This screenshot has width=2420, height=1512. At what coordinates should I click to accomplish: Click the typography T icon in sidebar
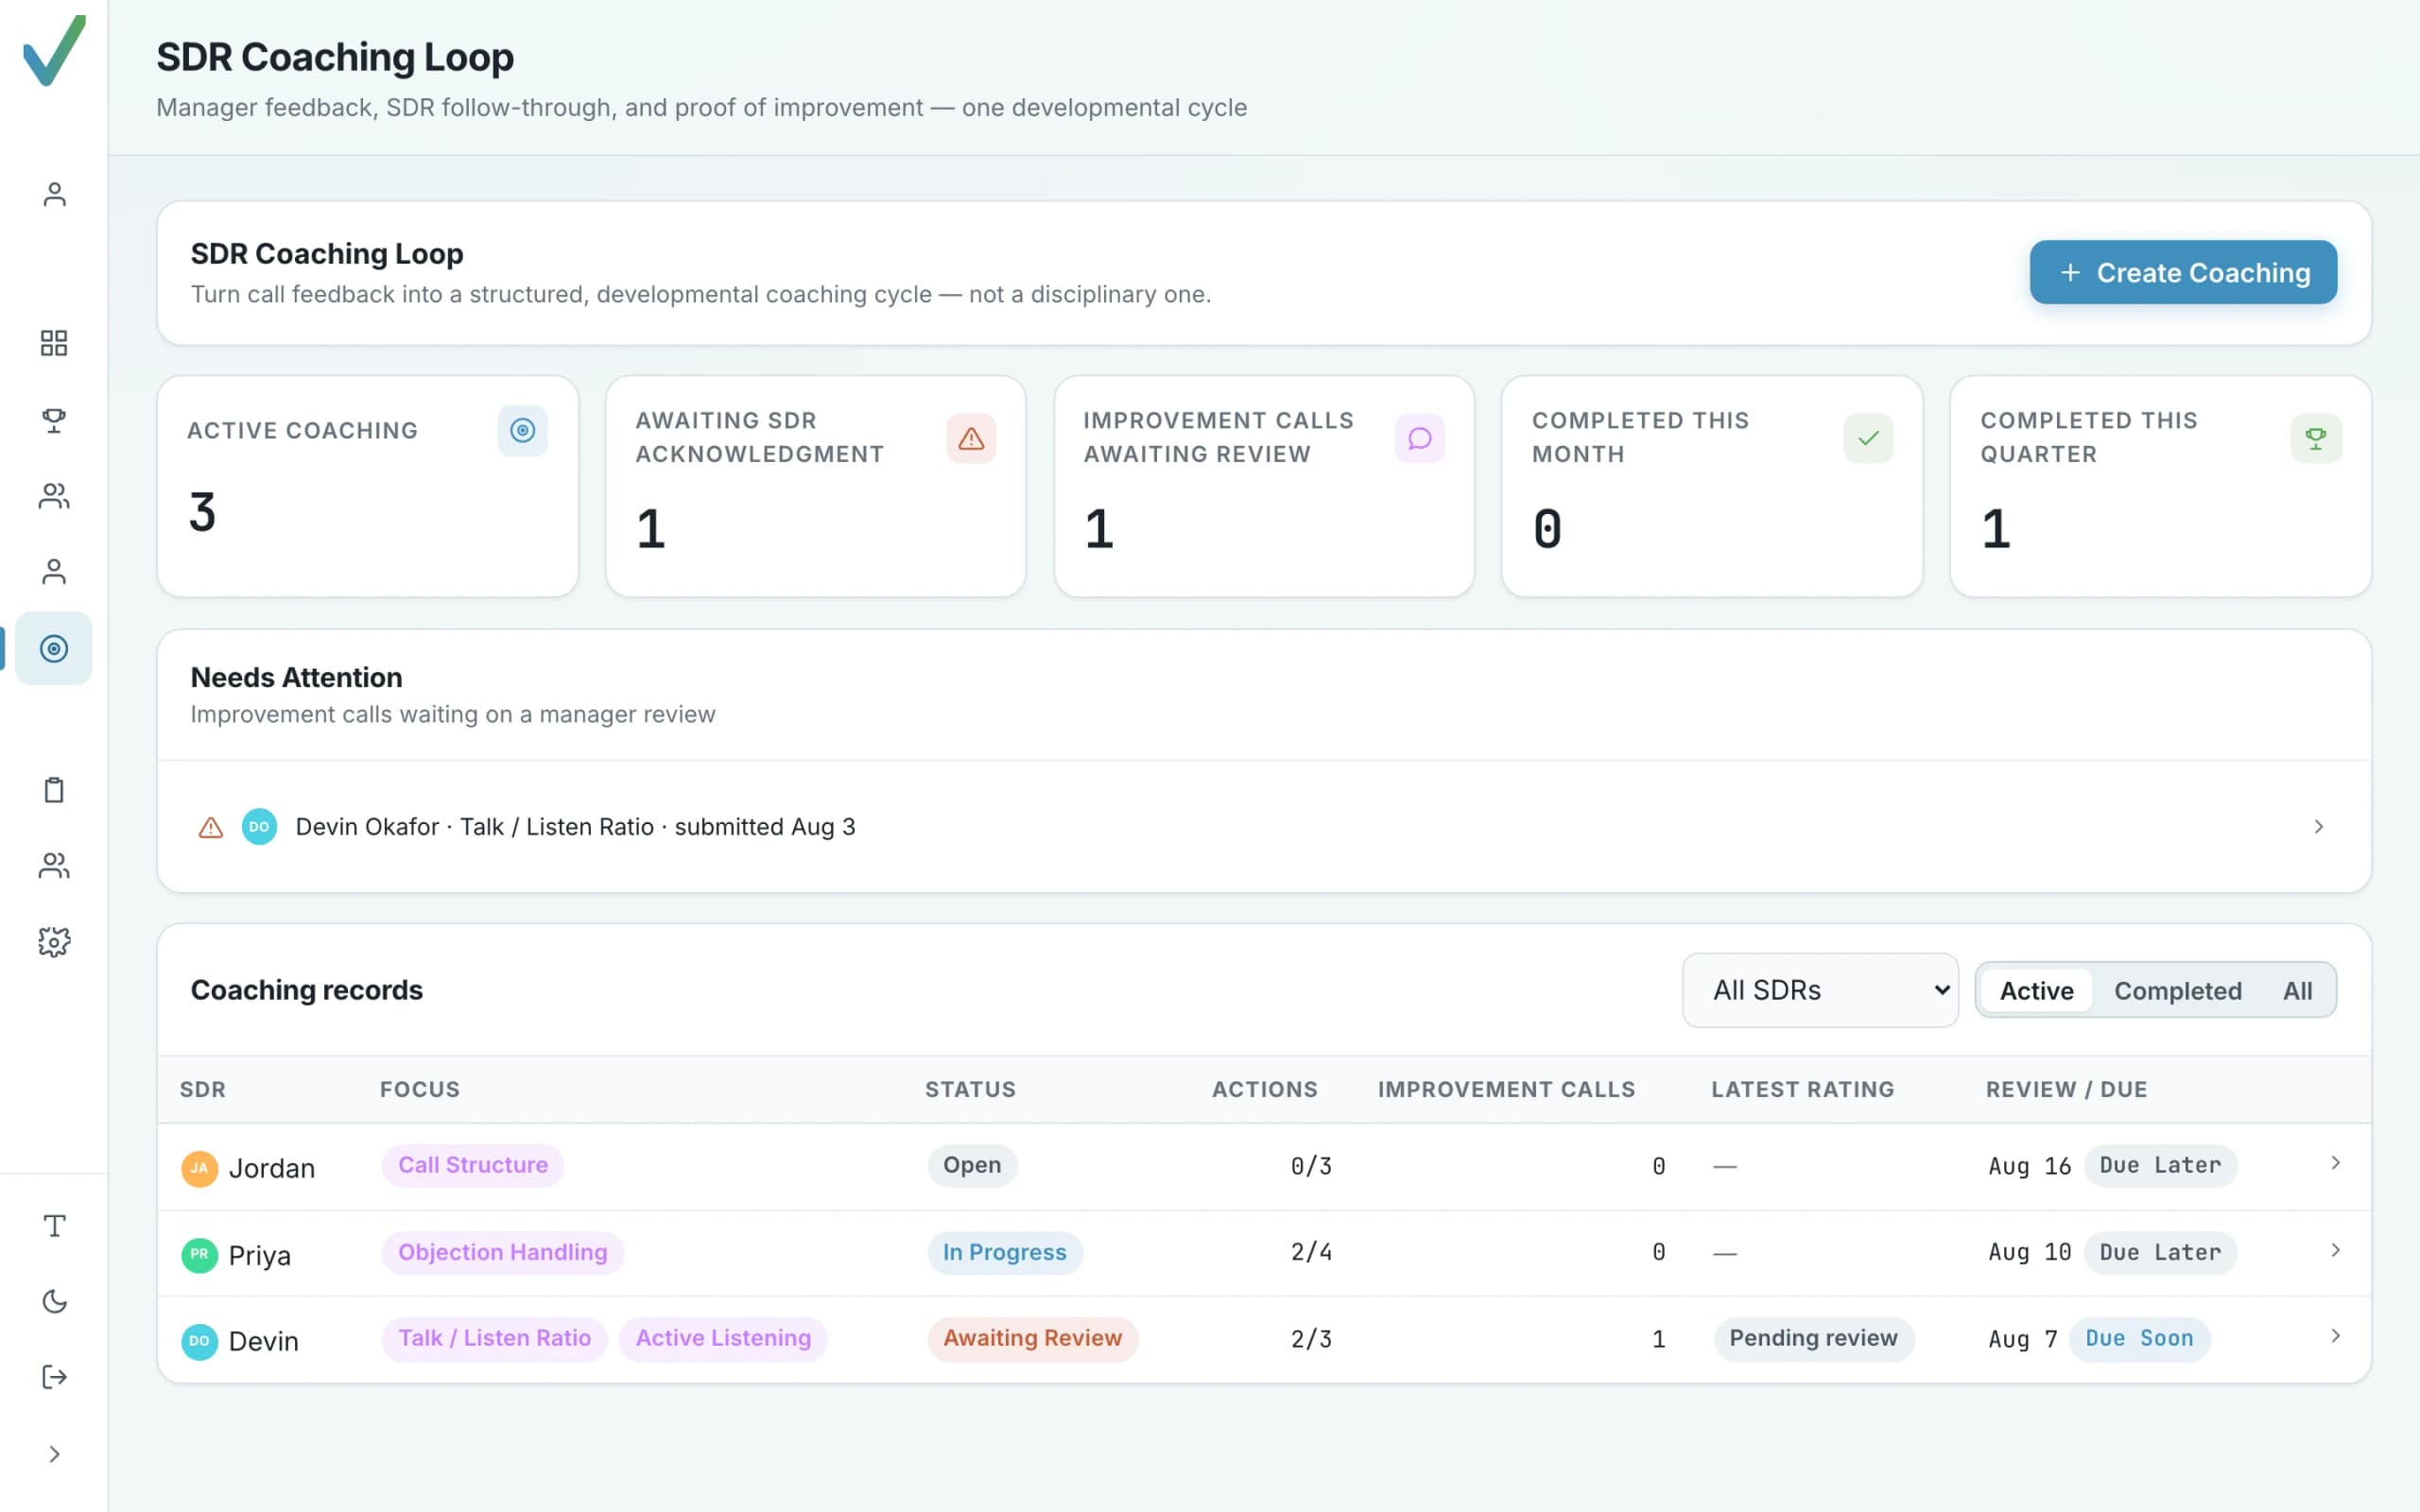54,1226
